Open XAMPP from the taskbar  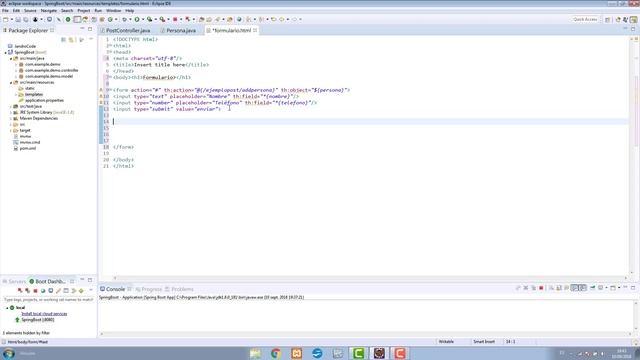click(297, 353)
